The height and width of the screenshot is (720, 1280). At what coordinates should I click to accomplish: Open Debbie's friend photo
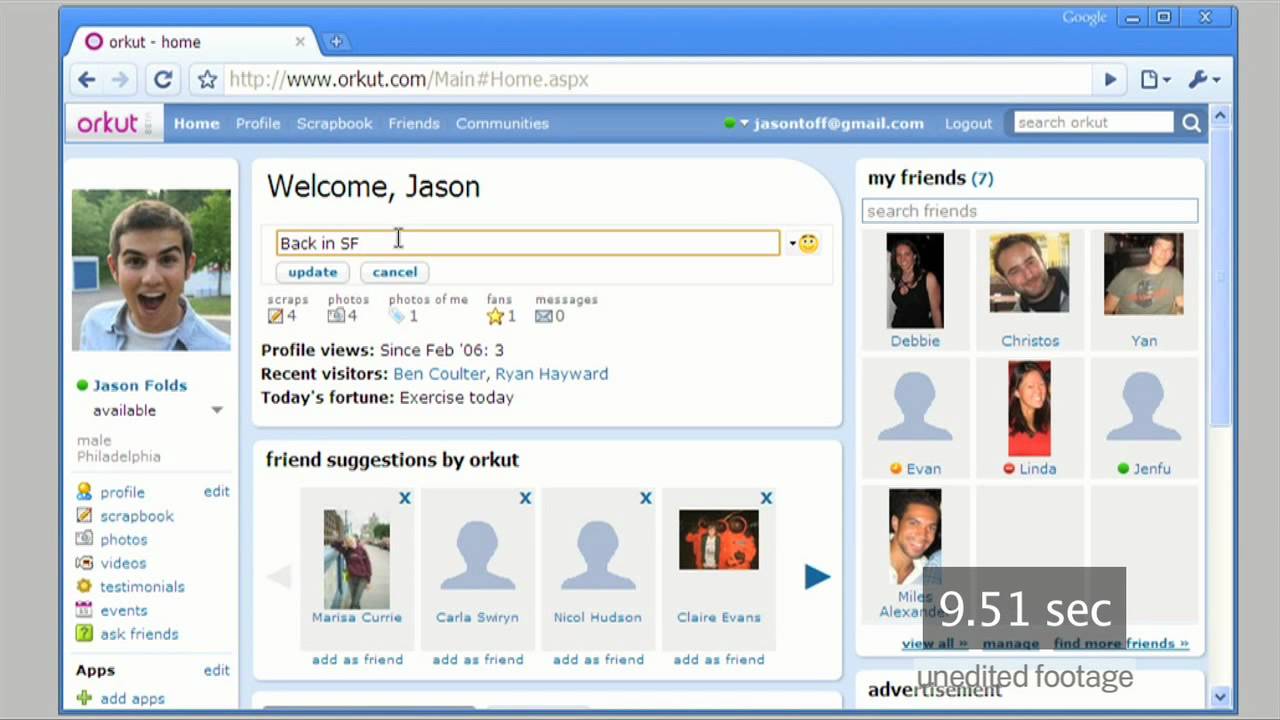(x=915, y=281)
